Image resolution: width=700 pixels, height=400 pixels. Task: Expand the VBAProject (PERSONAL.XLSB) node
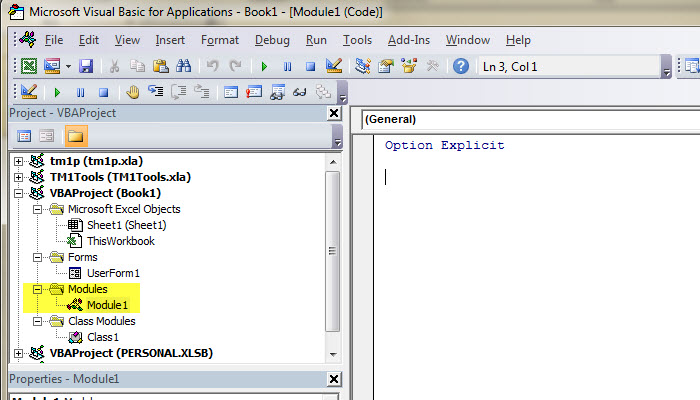[x=18, y=354]
